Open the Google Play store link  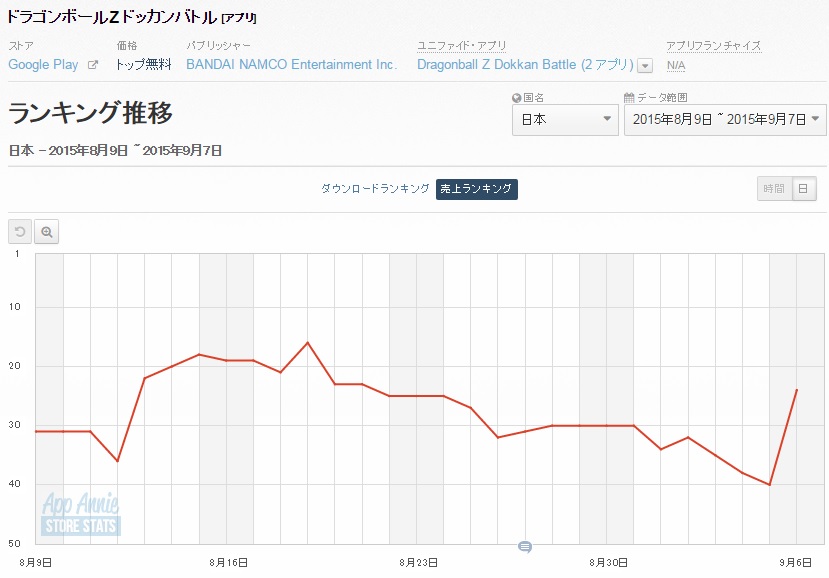[43, 65]
